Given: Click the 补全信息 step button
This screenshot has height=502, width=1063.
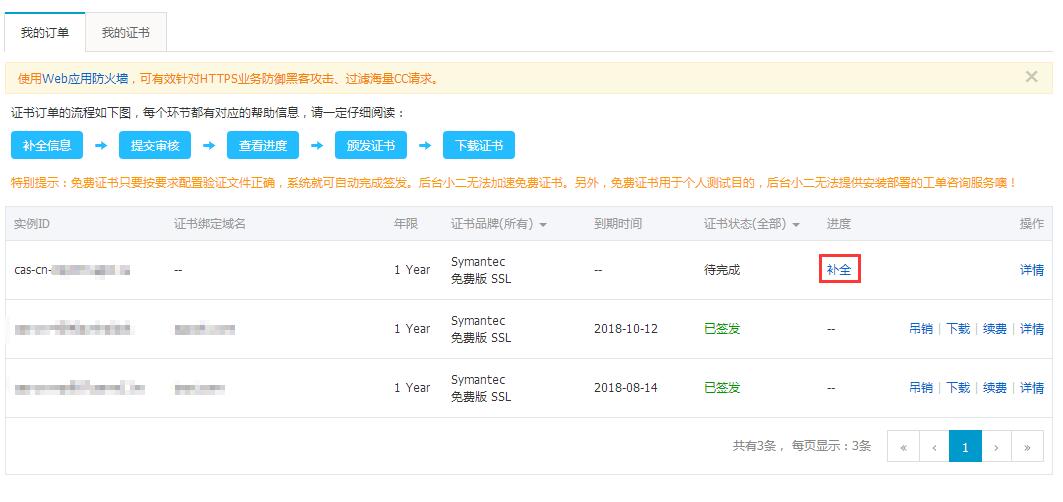Looking at the screenshot, I should point(47,145).
